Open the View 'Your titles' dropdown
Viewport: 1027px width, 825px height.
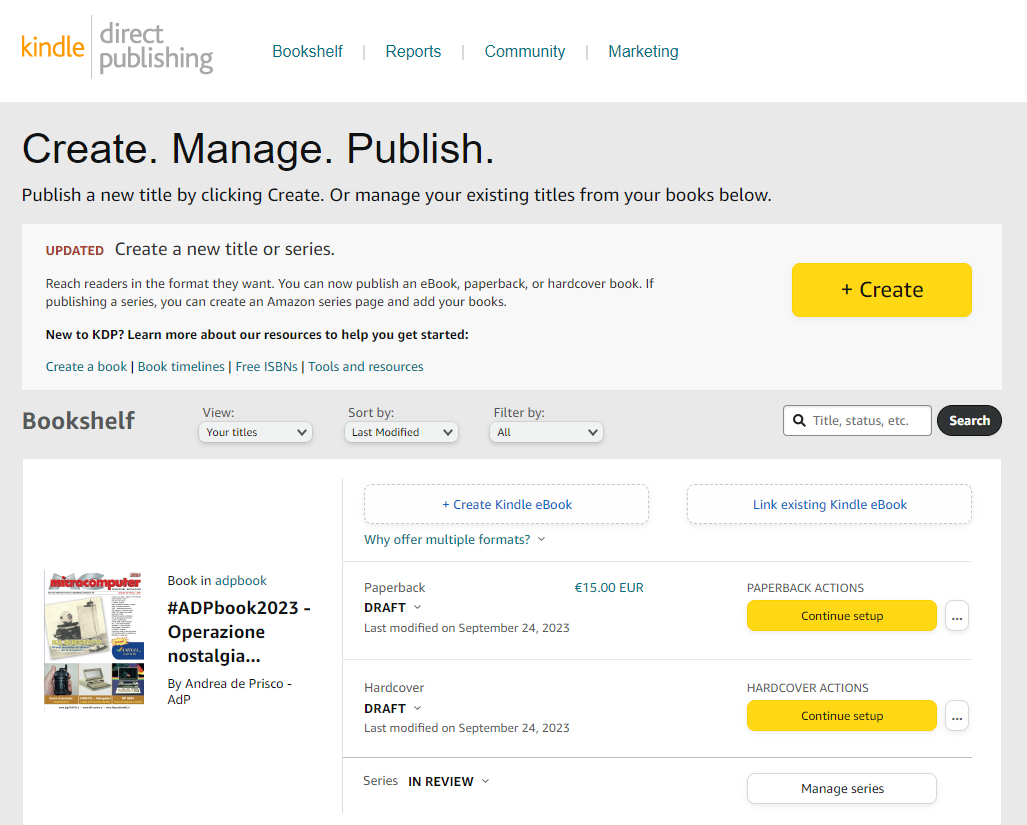click(255, 432)
